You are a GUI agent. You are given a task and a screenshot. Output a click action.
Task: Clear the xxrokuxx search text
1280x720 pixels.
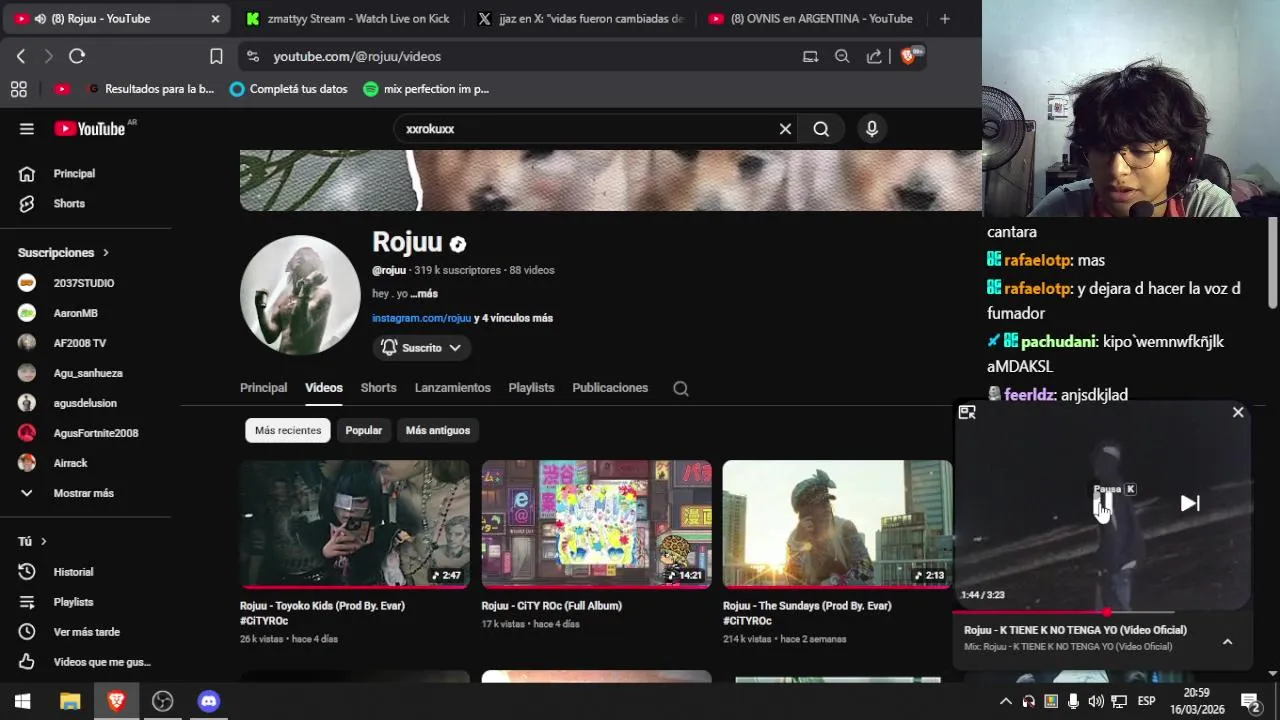point(785,129)
